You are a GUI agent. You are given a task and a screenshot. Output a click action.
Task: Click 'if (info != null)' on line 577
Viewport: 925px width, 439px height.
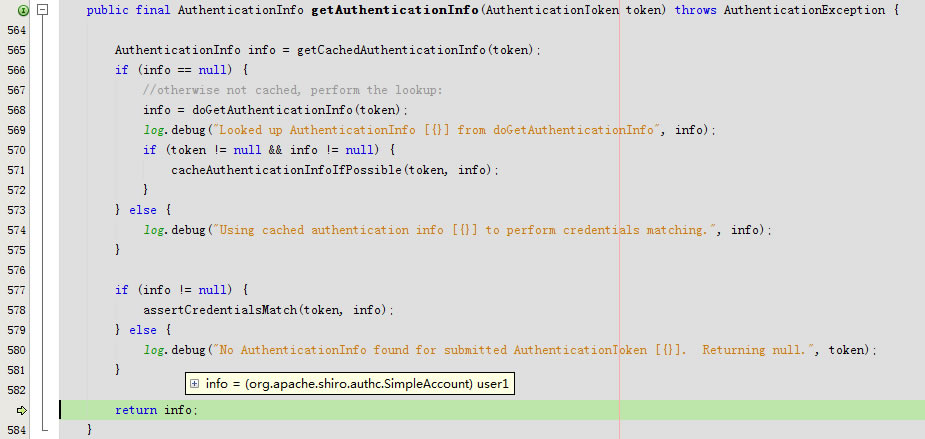pos(181,290)
